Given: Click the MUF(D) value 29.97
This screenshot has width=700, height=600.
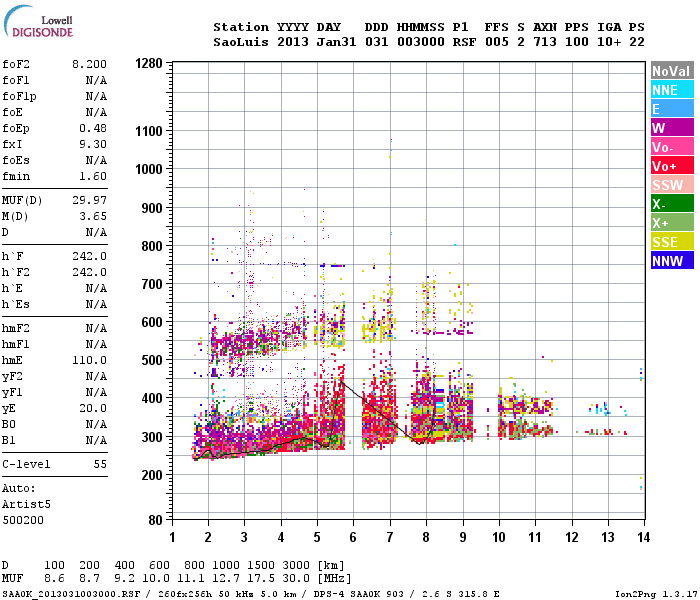Looking at the screenshot, I should pyautogui.click(x=89, y=200).
